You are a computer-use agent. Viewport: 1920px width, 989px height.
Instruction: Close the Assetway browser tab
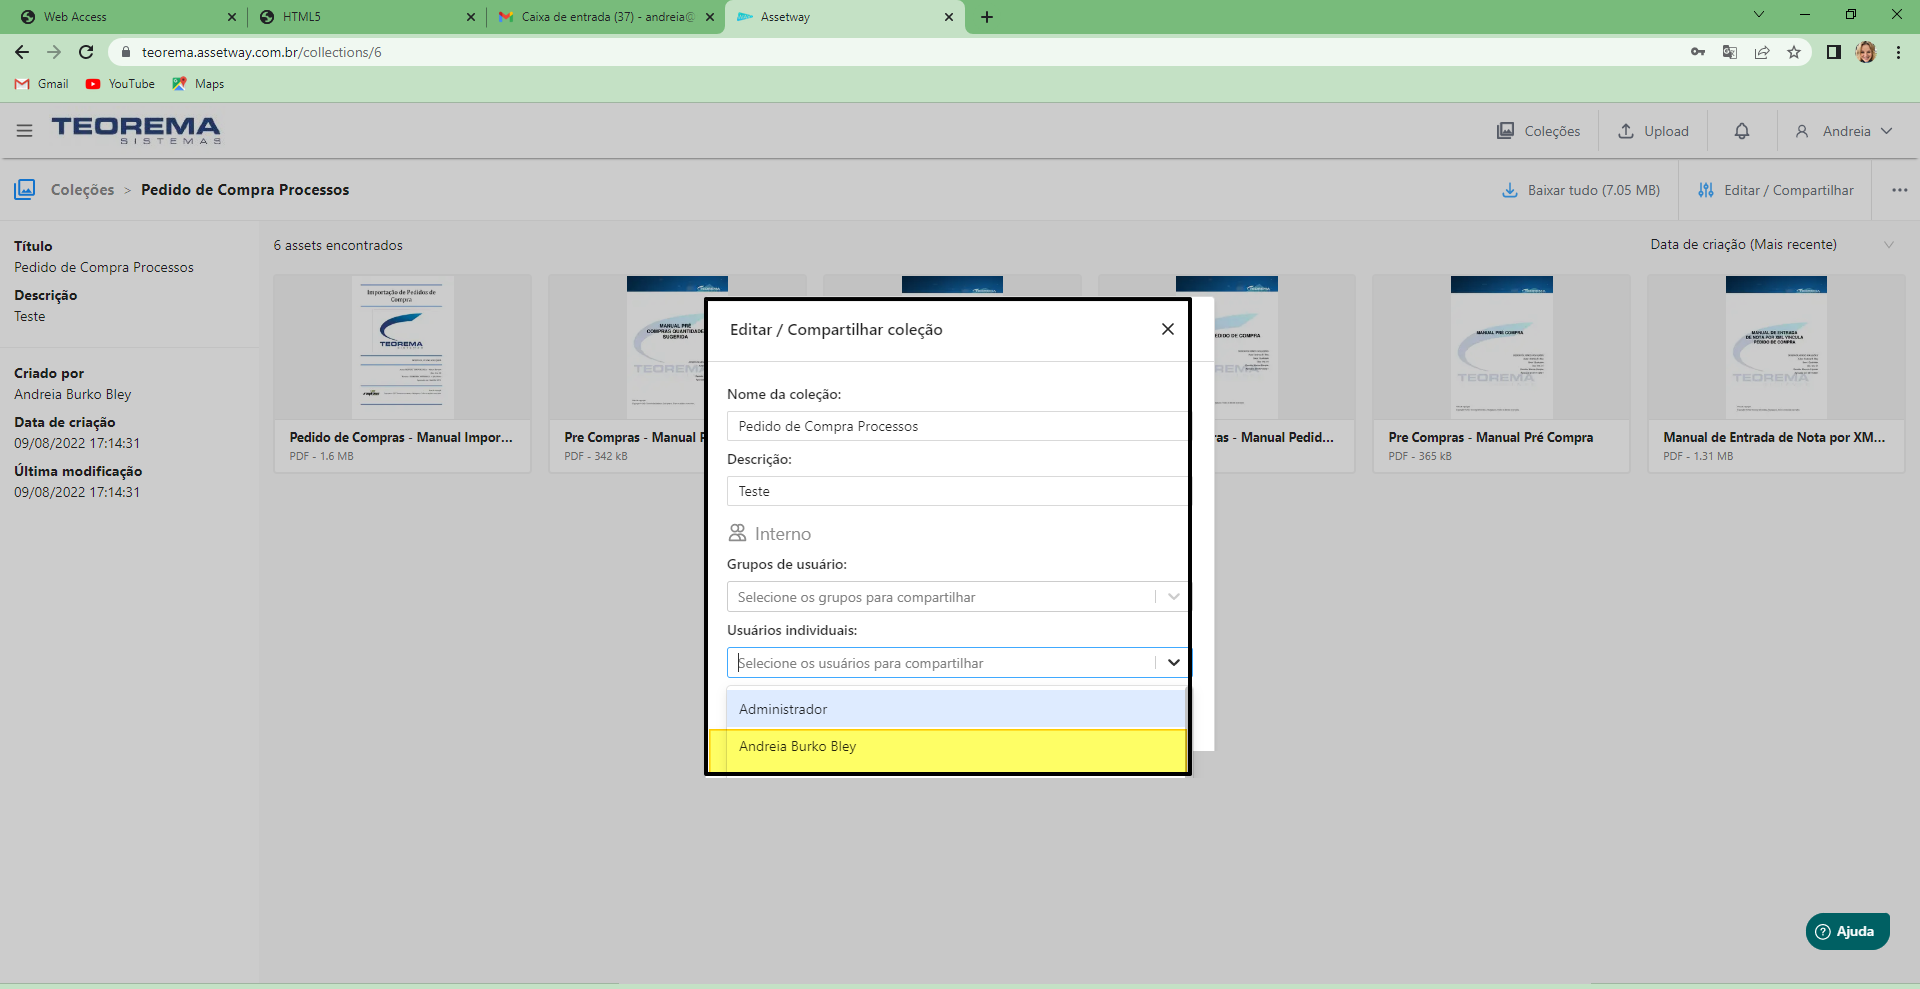point(949,17)
